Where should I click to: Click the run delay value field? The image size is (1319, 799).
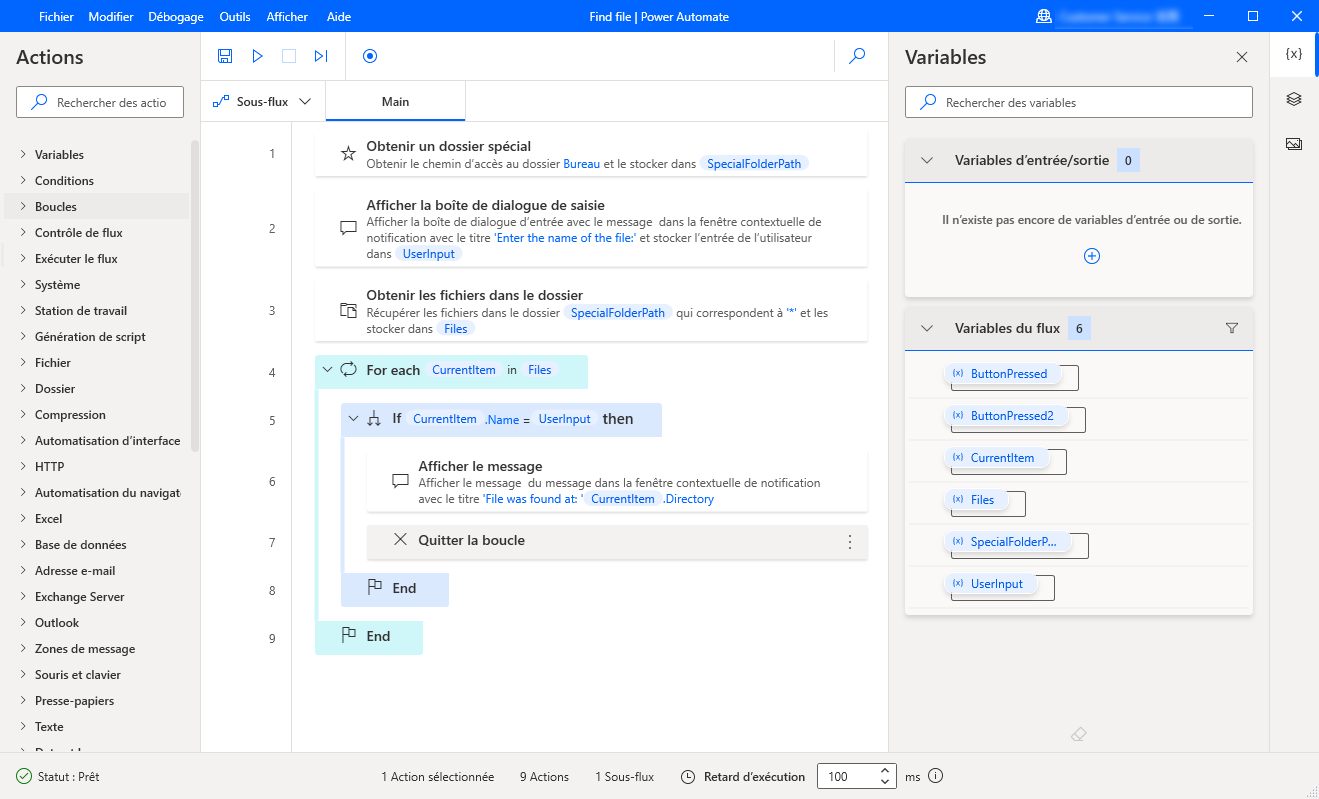click(846, 776)
